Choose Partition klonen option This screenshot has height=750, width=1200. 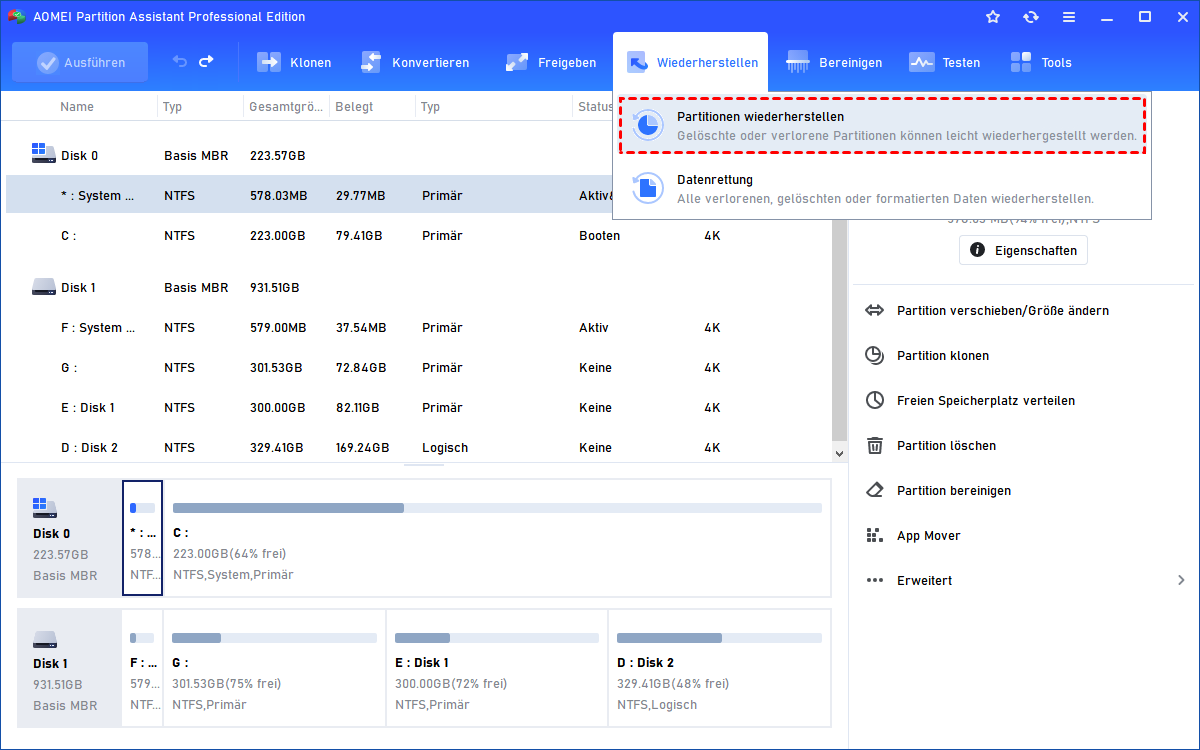943,355
